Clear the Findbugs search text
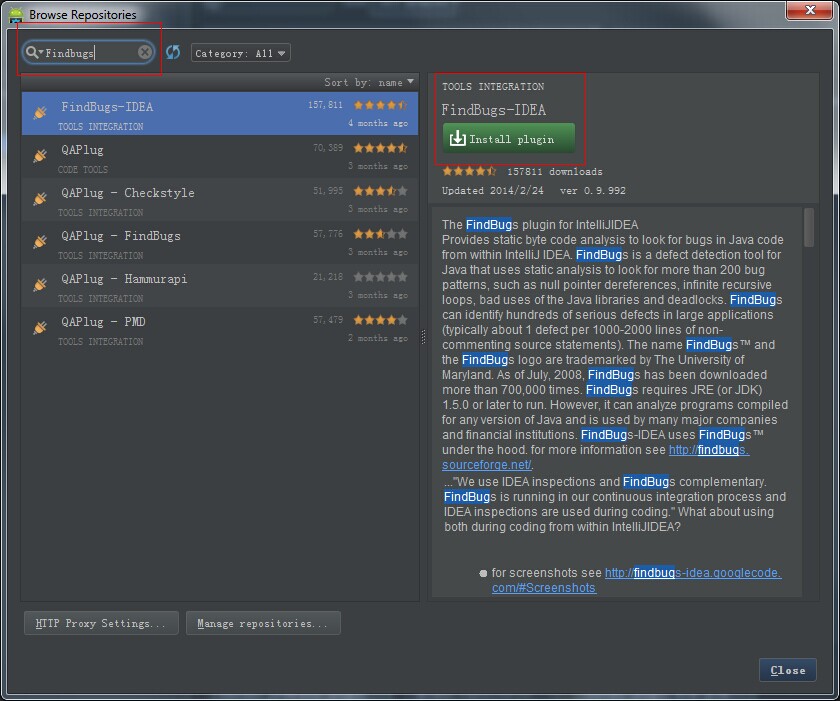This screenshot has width=840, height=701. pos(145,52)
